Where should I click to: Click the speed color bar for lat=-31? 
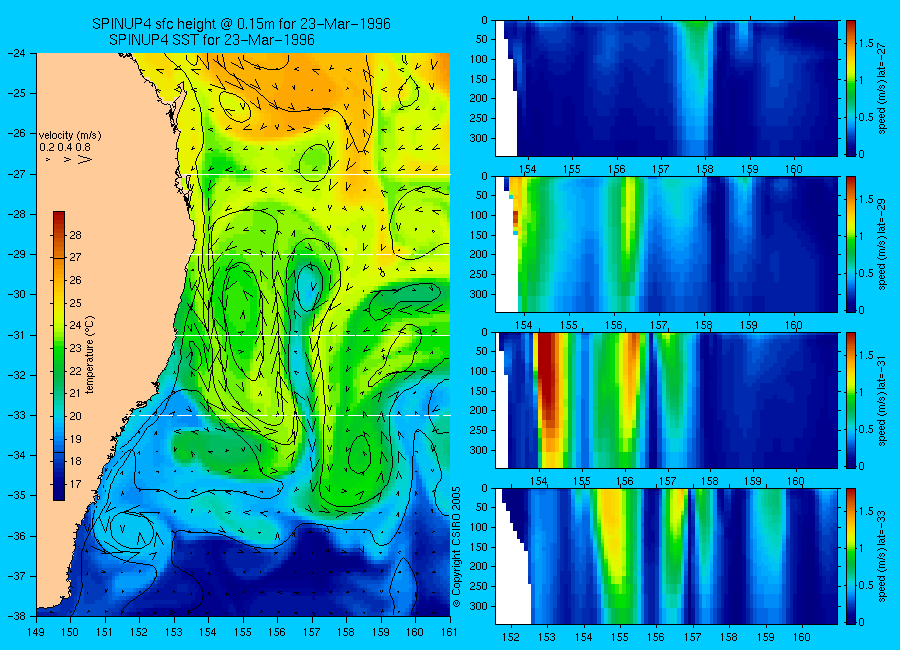coord(851,400)
